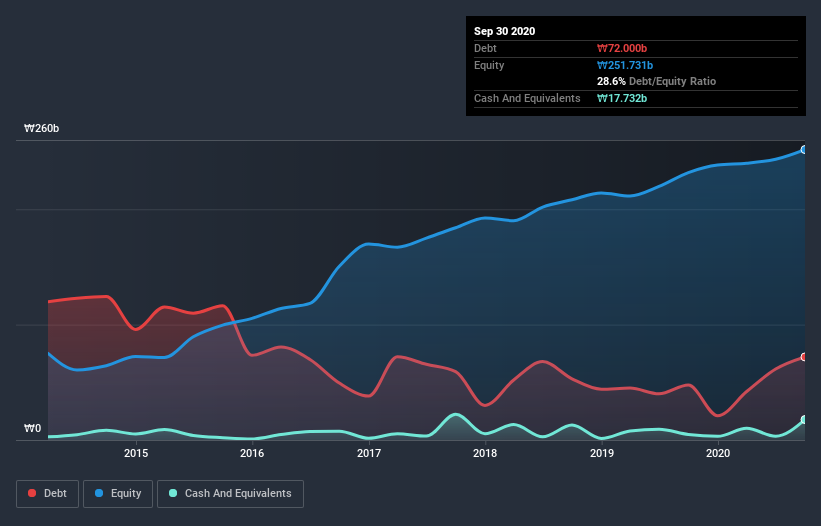This screenshot has height=526, width=821.
Task: Click the ₩251.731b equity value
Action: coord(625,65)
